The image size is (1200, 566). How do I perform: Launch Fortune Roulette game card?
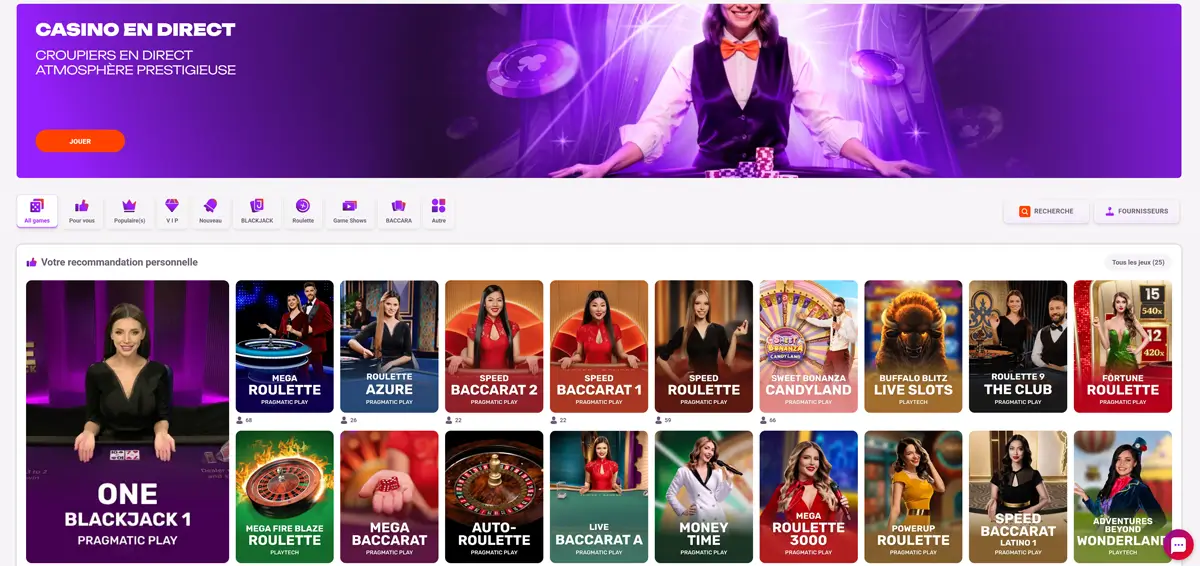pyautogui.click(x=1123, y=346)
